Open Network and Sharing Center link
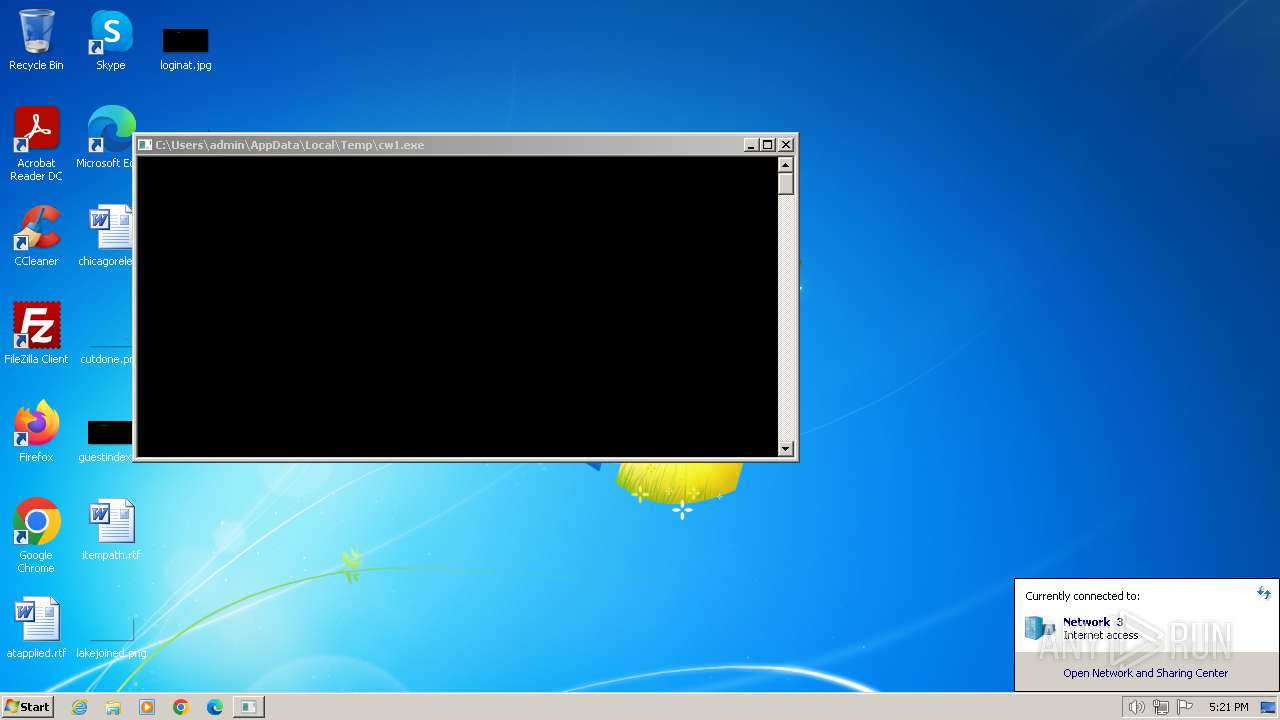The width and height of the screenshot is (1280, 720). coord(1146,673)
